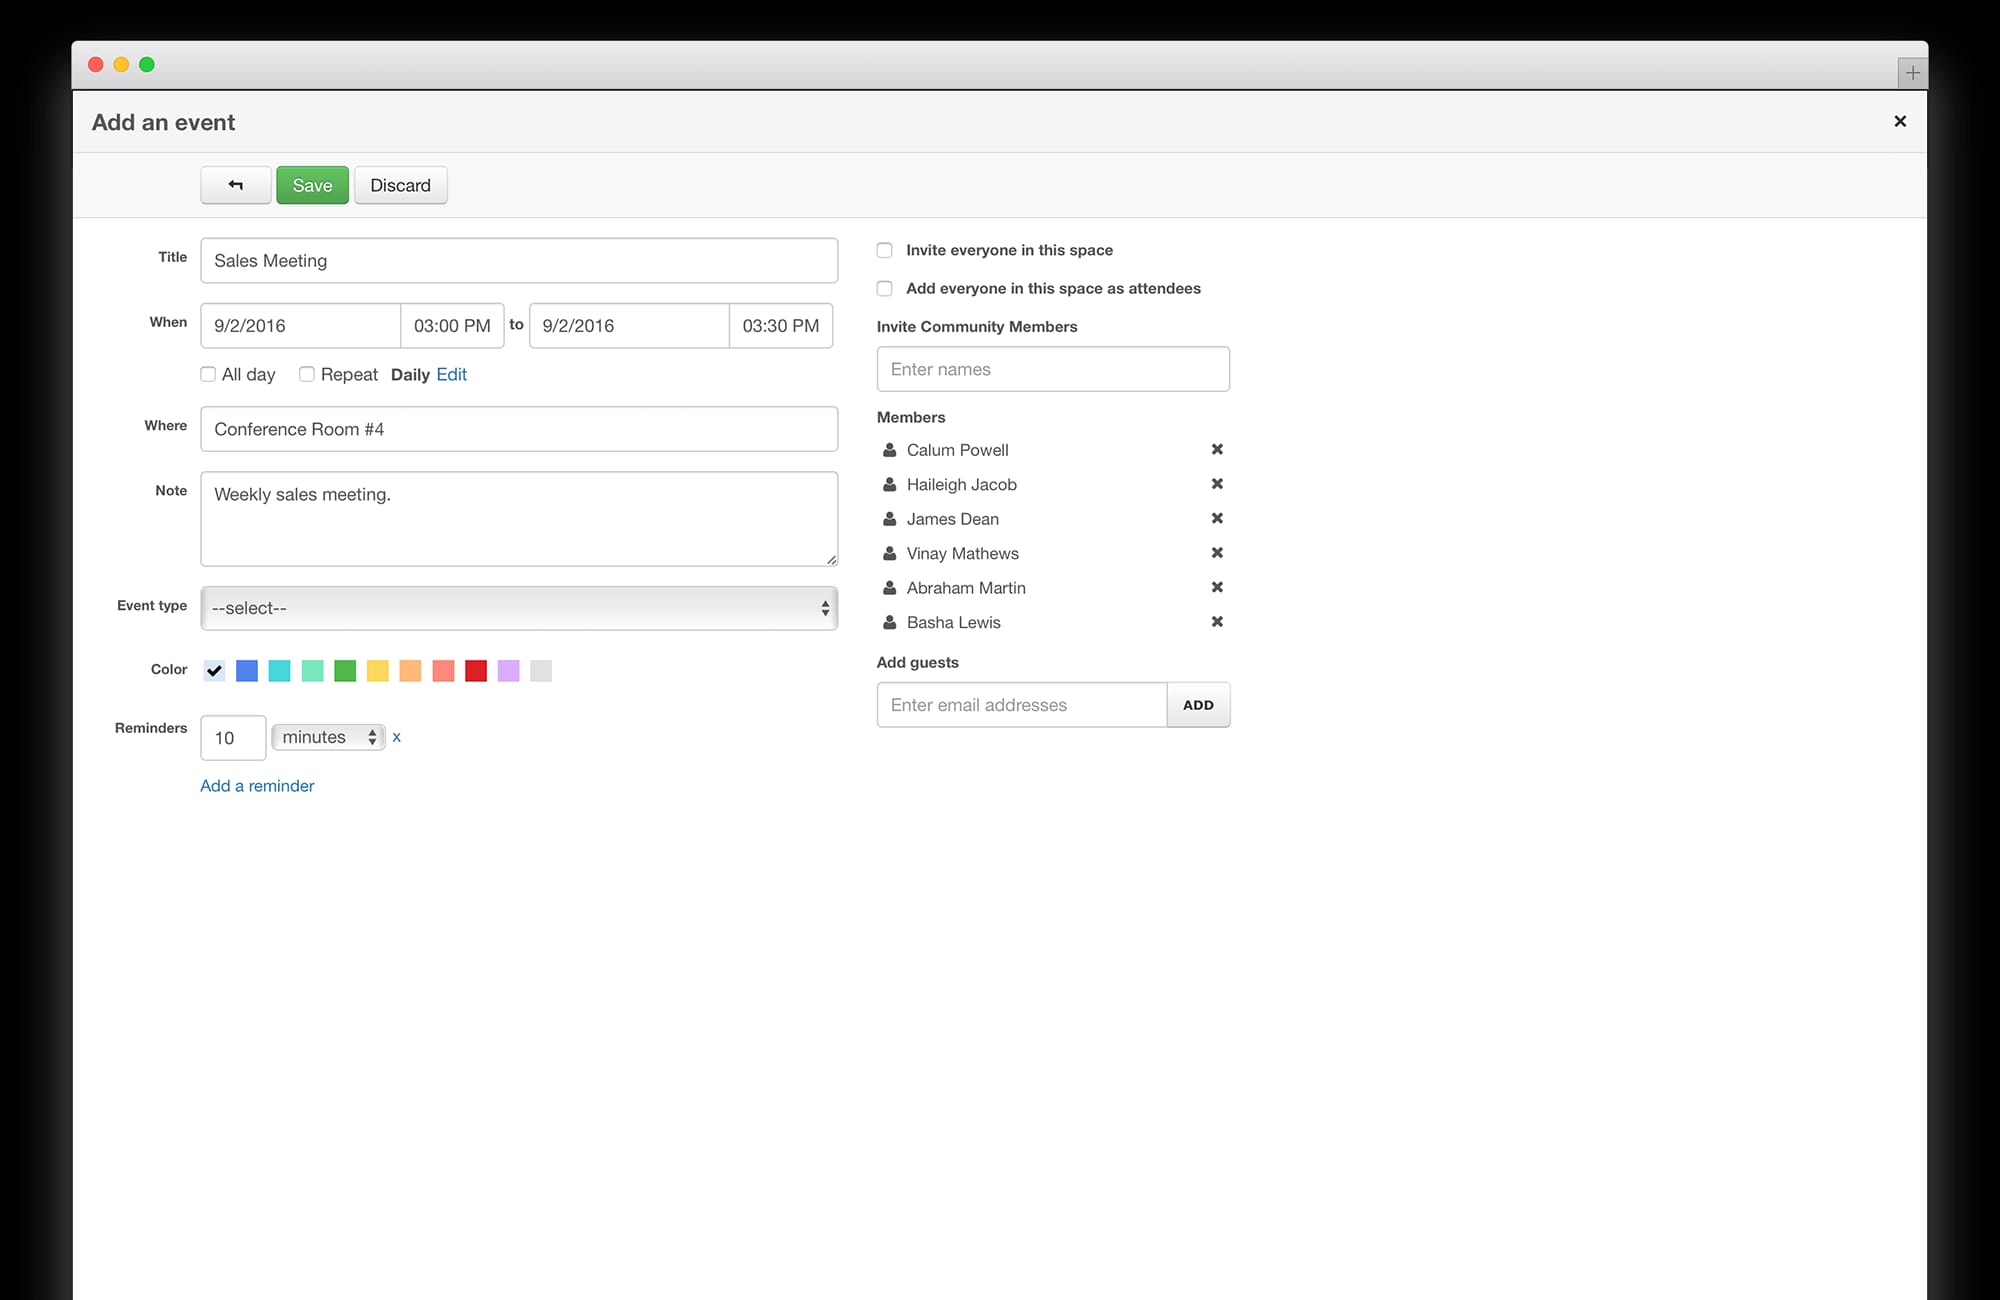Open a new browser tab

pyautogui.click(x=1913, y=71)
